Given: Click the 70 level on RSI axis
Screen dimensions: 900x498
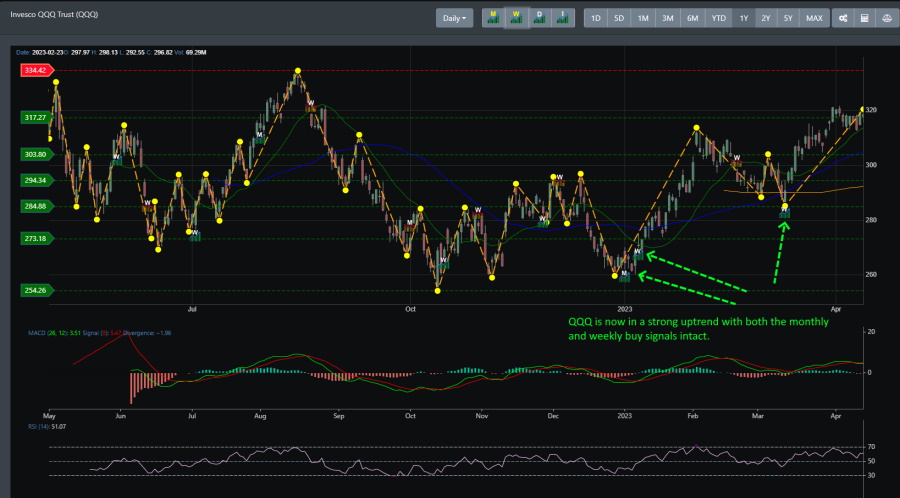Looking at the screenshot, I should 871,447.
